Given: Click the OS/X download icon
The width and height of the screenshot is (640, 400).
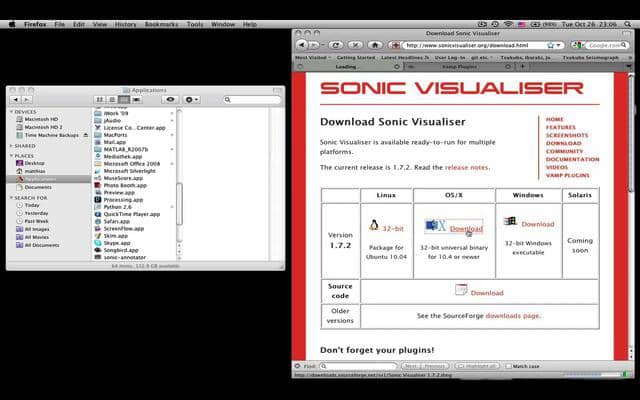Looking at the screenshot, I should (435, 226).
